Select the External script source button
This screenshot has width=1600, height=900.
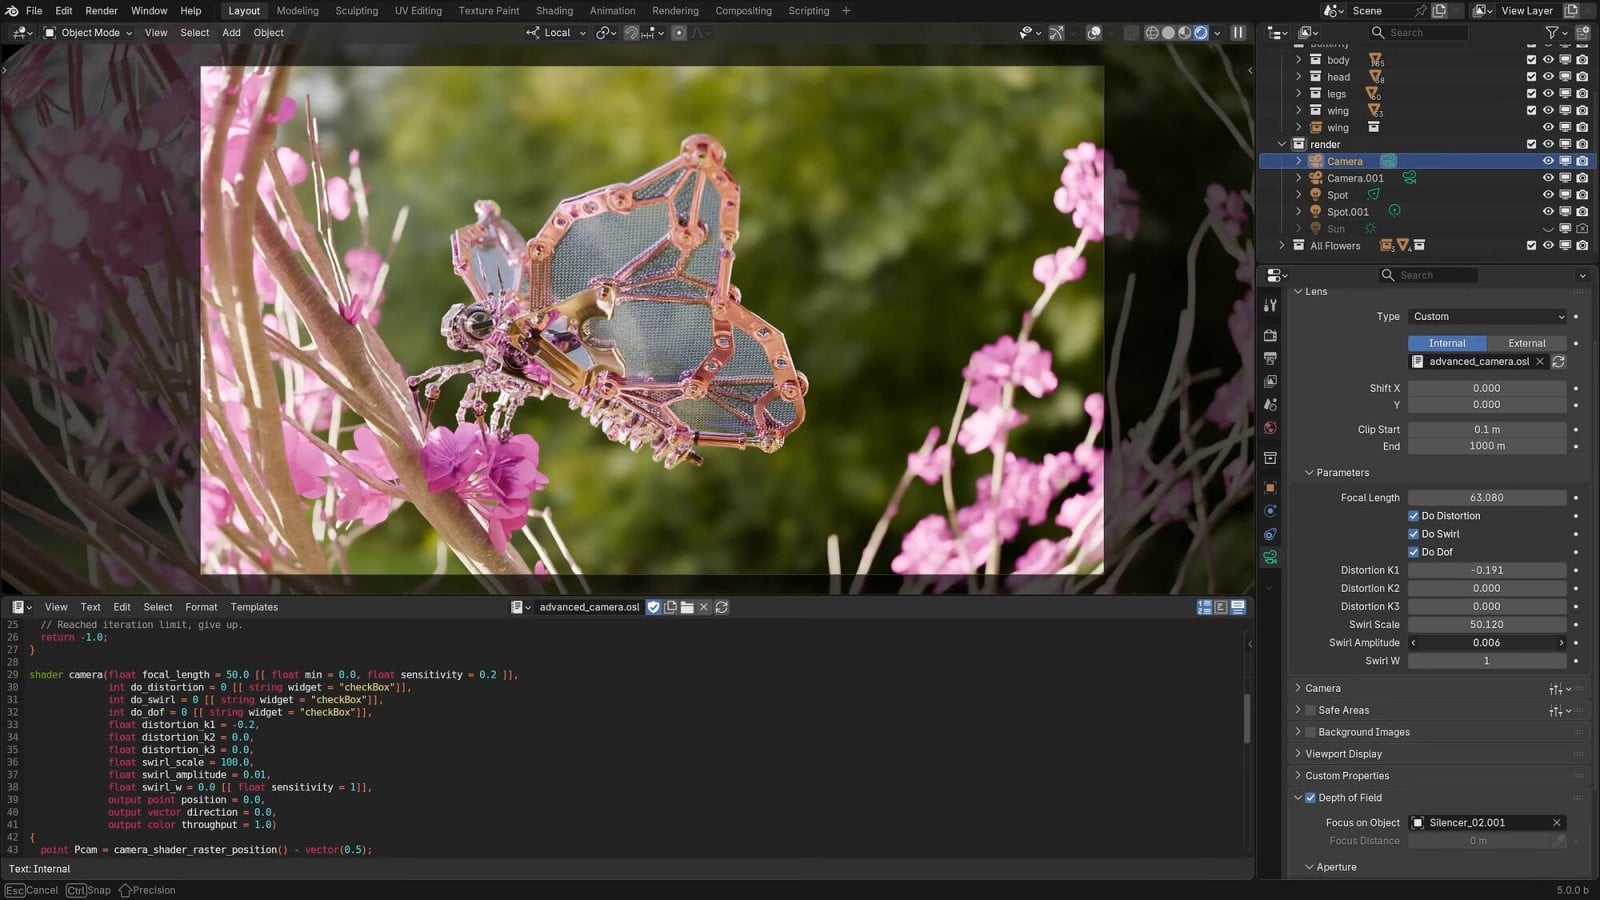click(x=1526, y=343)
